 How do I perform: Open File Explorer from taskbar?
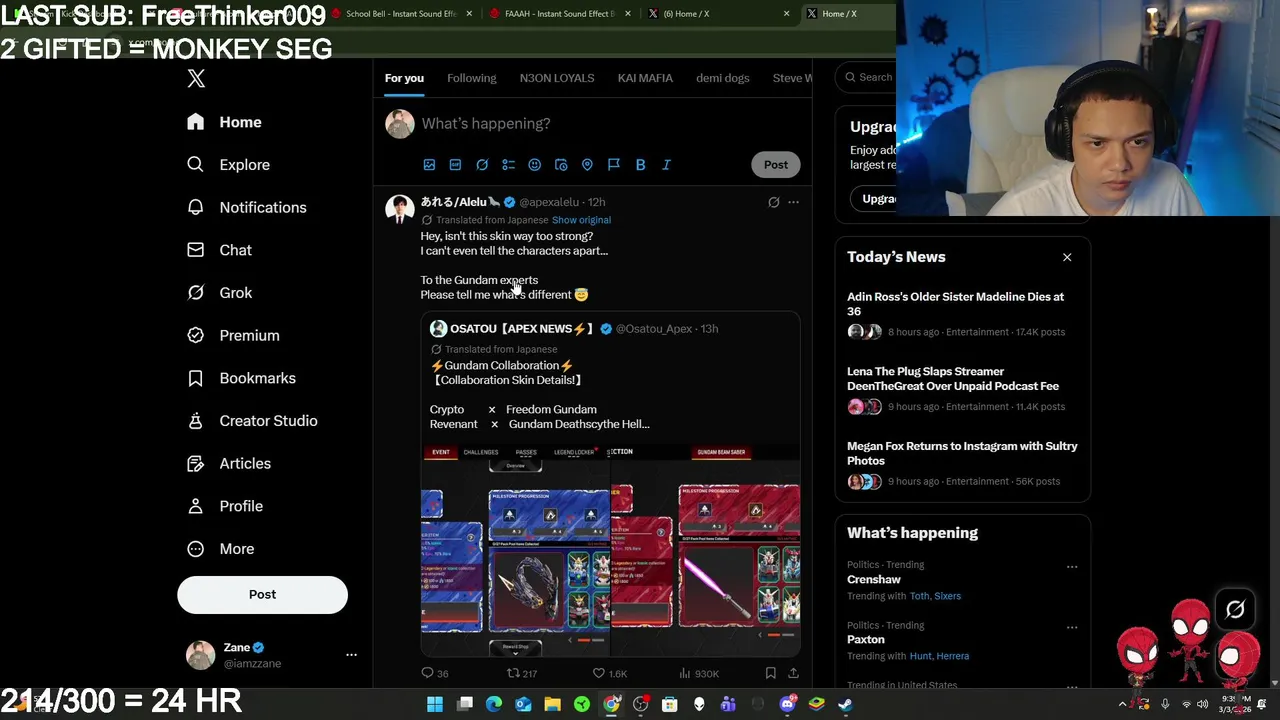[x=552, y=705]
